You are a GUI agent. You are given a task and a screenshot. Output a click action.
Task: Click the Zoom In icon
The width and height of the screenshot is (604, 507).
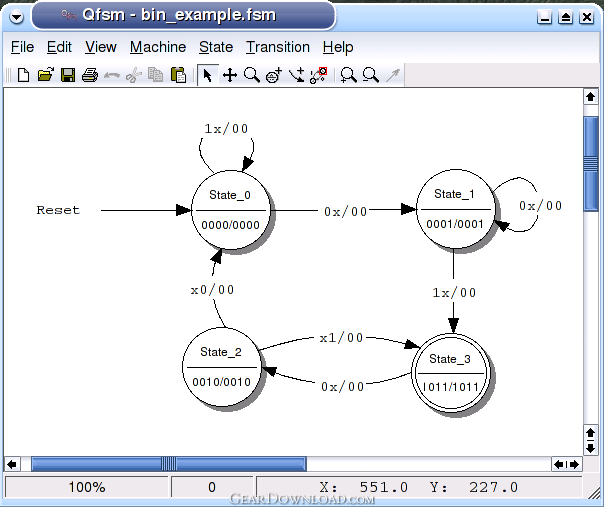pos(349,75)
